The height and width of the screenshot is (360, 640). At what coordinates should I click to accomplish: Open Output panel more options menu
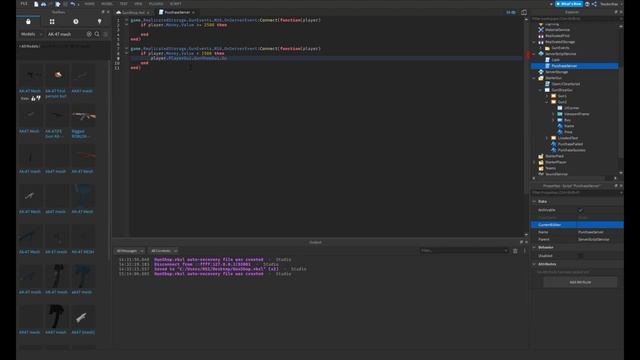click(x=524, y=251)
